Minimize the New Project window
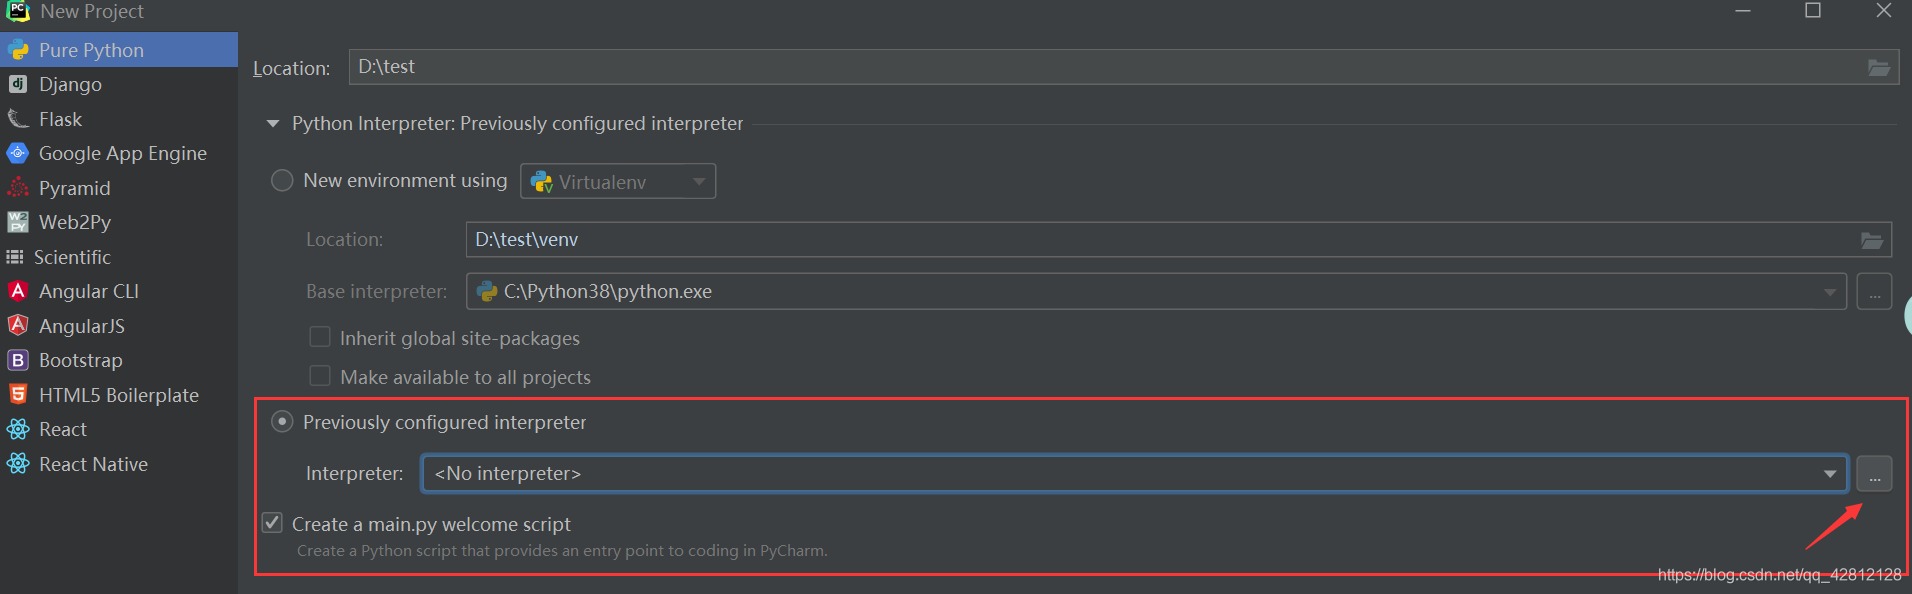Image resolution: width=1912 pixels, height=594 pixels. tap(1743, 11)
